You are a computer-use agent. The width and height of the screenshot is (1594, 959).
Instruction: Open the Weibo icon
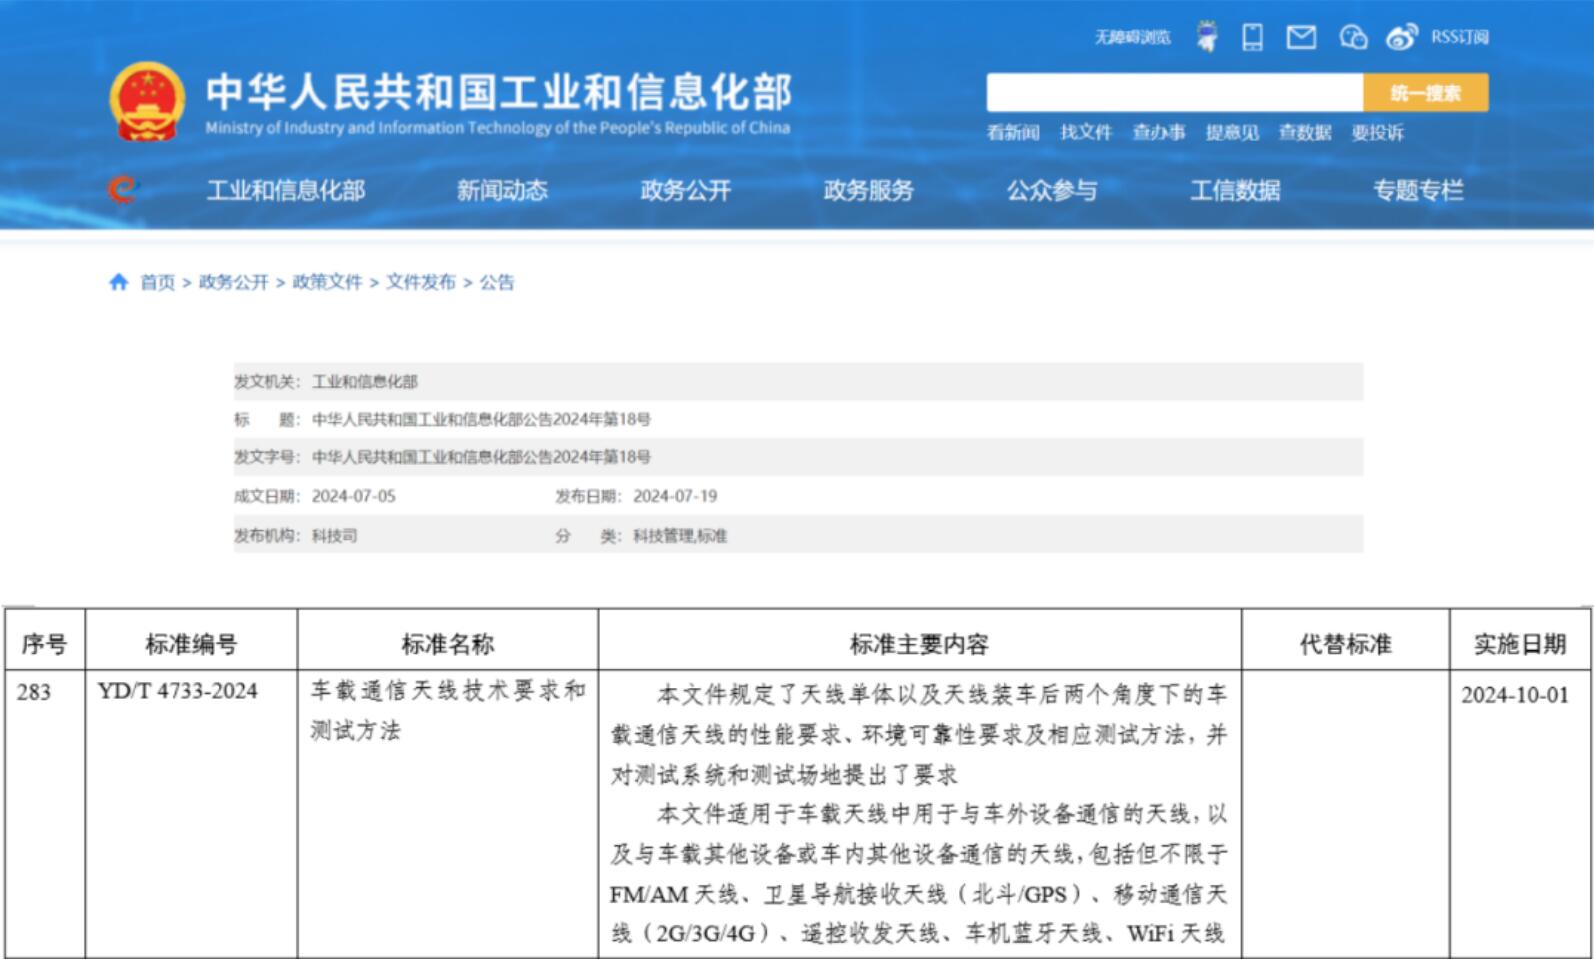pyautogui.click(x=1402, y=38)
